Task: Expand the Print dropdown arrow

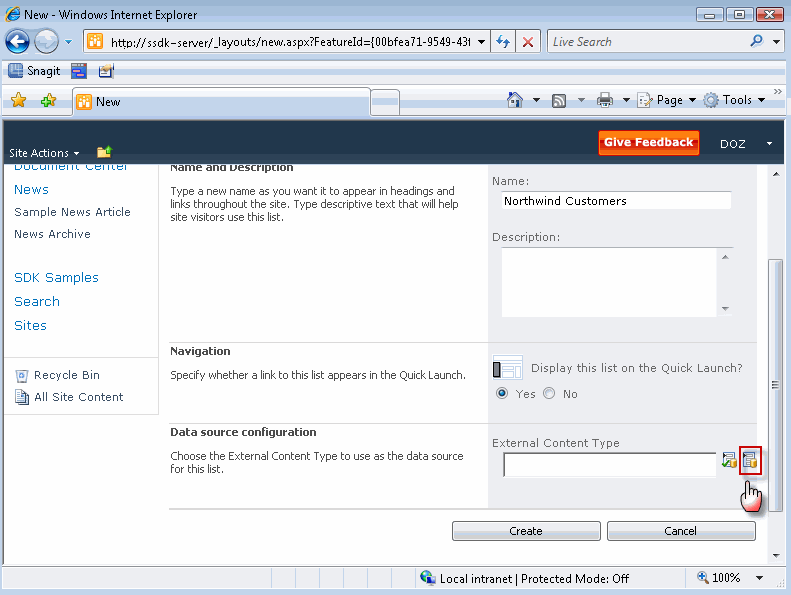Action: pos(626,100)
